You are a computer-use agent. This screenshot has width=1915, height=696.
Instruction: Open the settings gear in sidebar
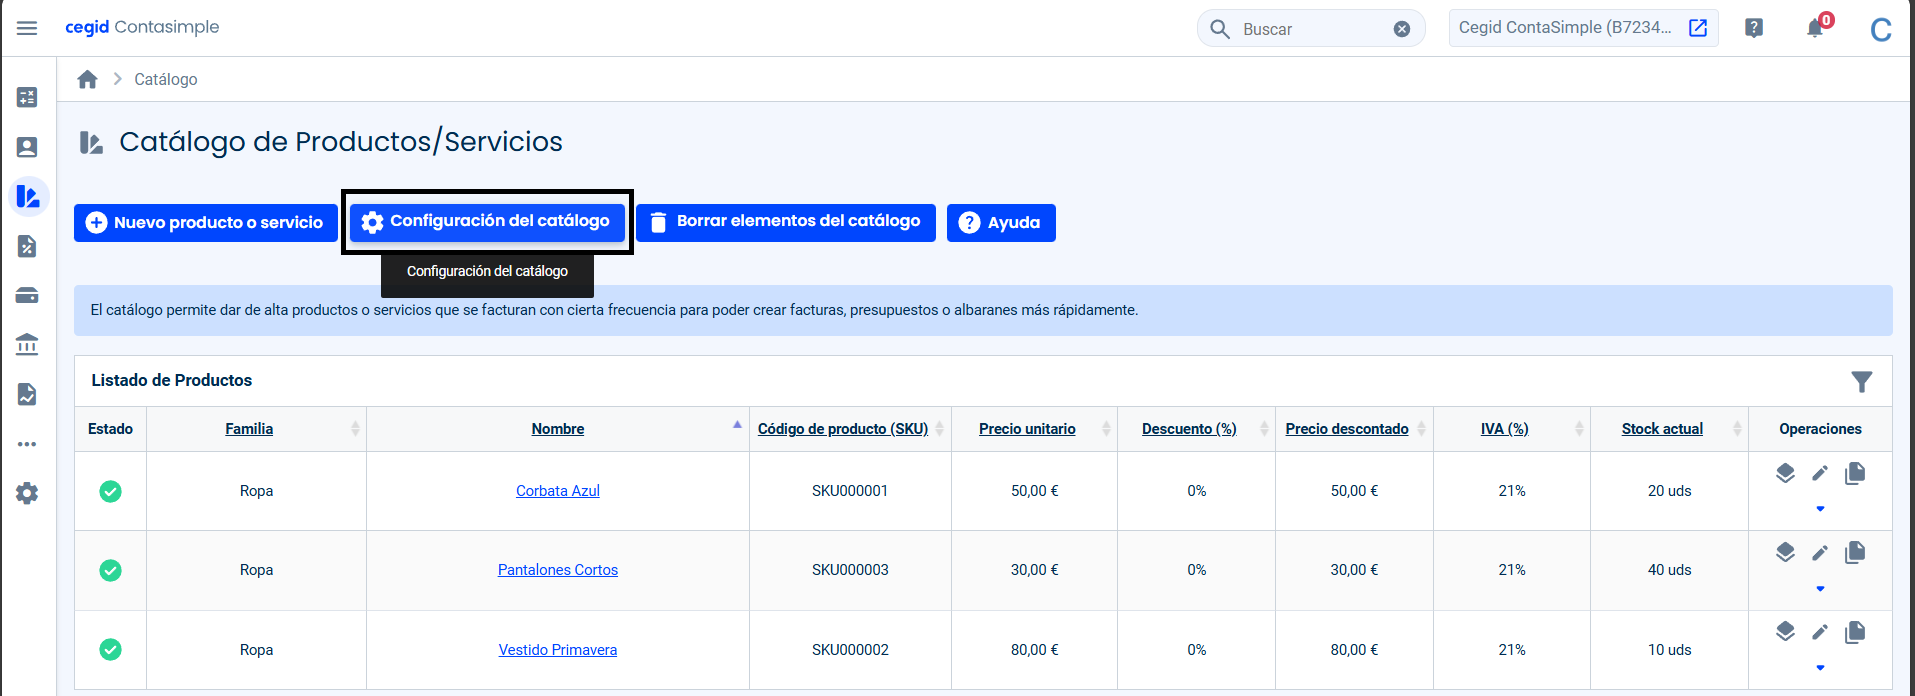[x=27, y=493]
